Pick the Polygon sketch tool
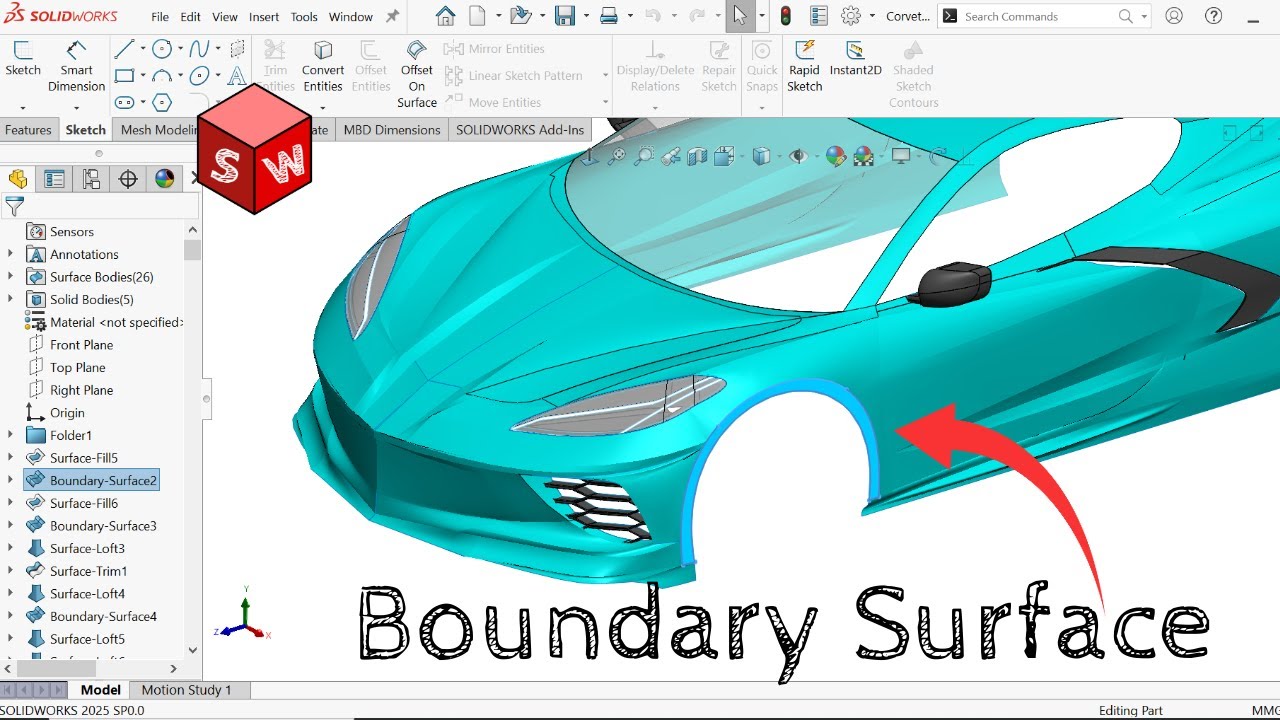The height and width of the screenshot is (720, 1280). [162, 102]
